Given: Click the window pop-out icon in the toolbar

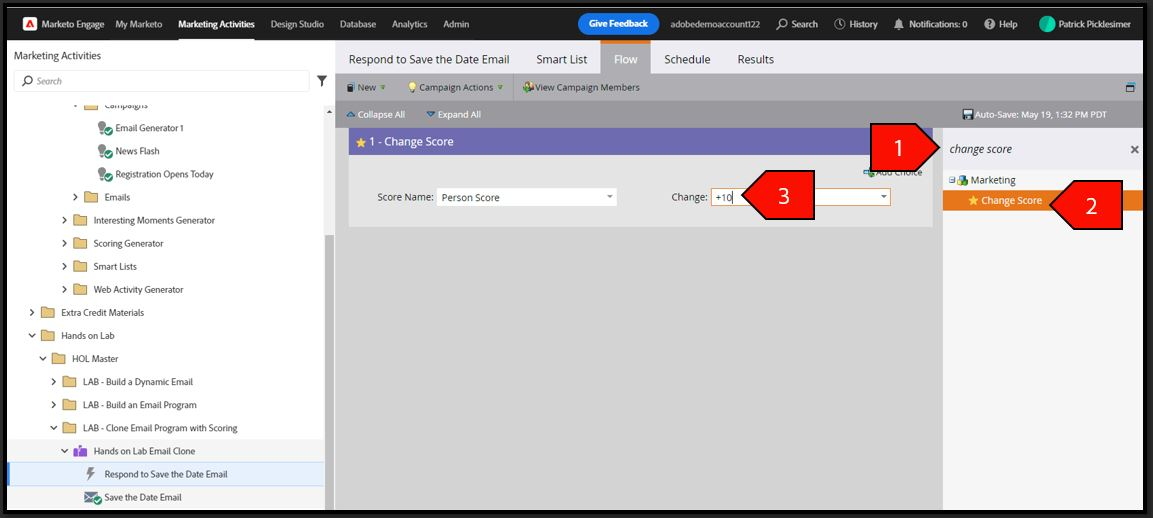Looking at the screenshot, I should [x=1130, y=87].
